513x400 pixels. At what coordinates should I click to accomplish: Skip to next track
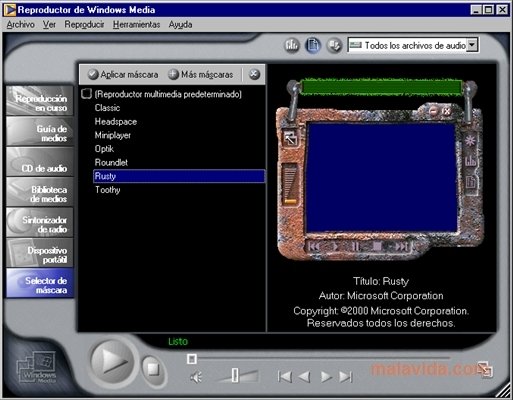coord(345,377)
